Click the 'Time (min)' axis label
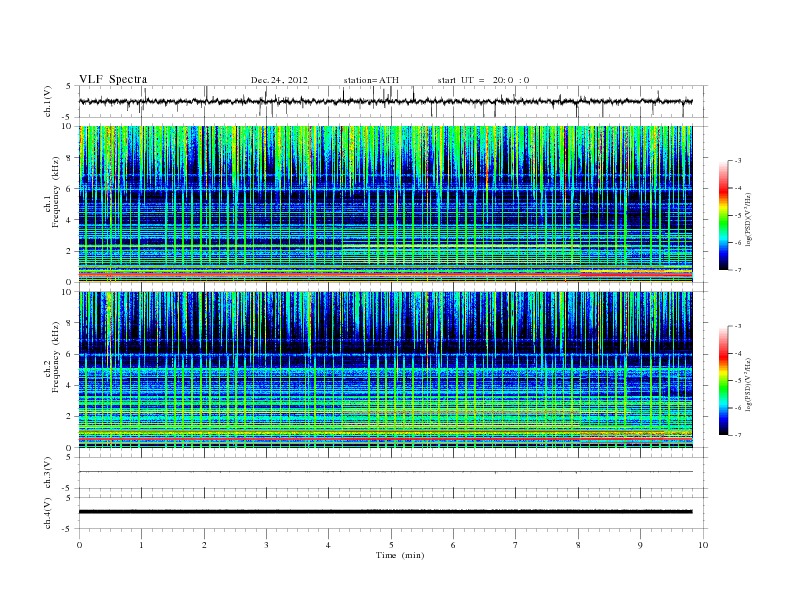Viewport: 792px width, 612px height. pos(400,555)
